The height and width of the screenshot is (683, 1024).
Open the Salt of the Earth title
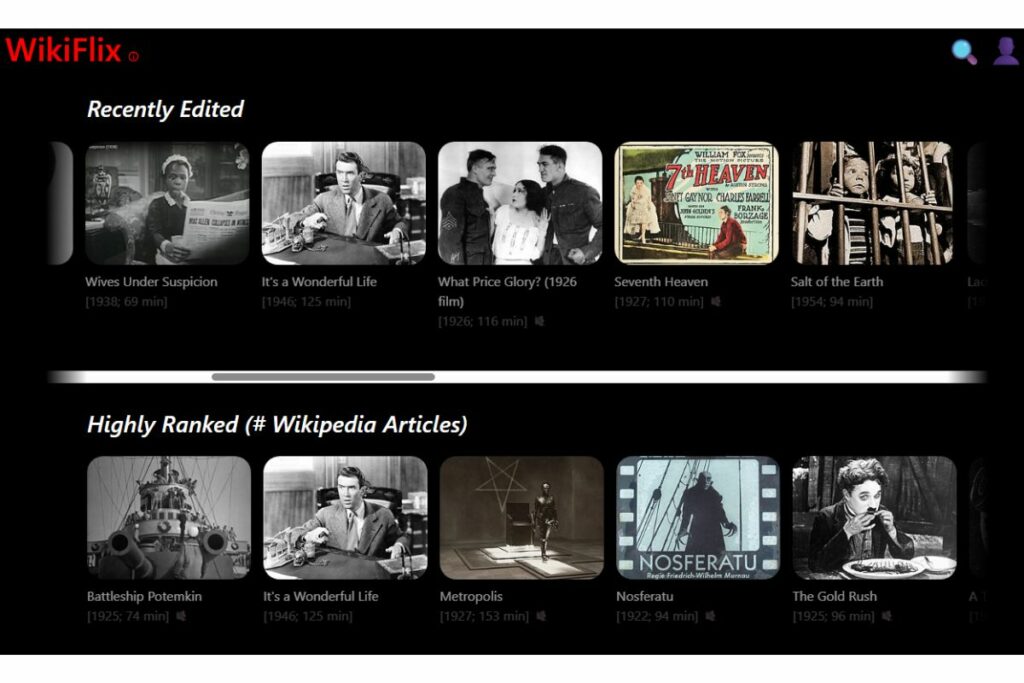pos(837,281)
